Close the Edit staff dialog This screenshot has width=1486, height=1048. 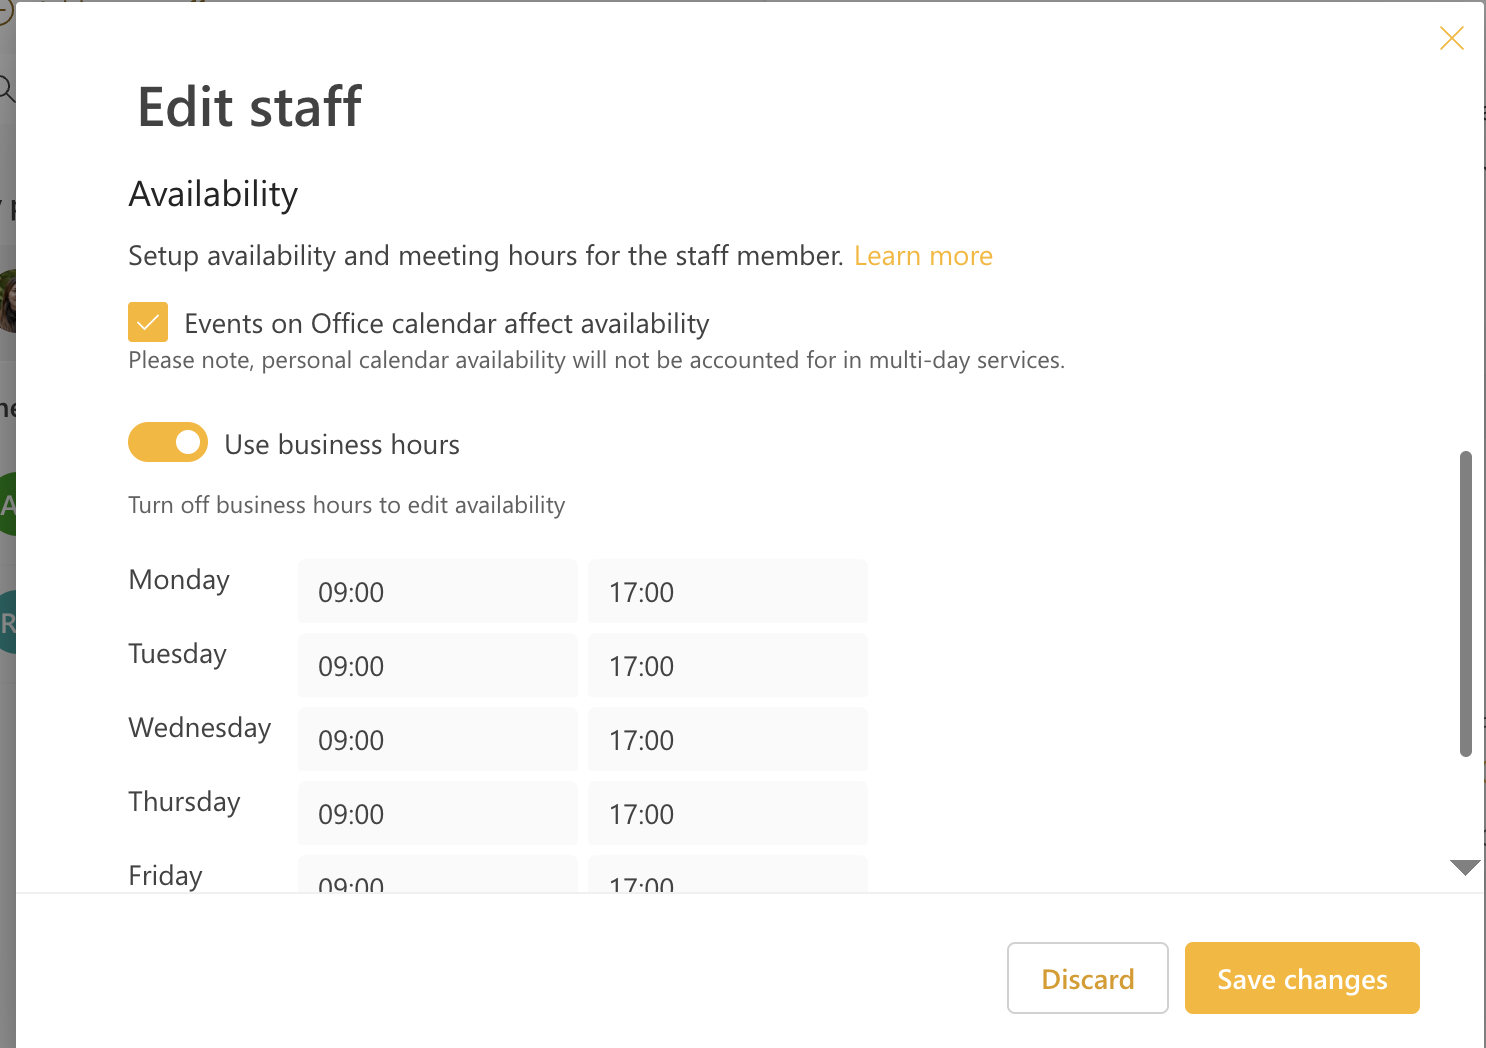pos(1451,38)
